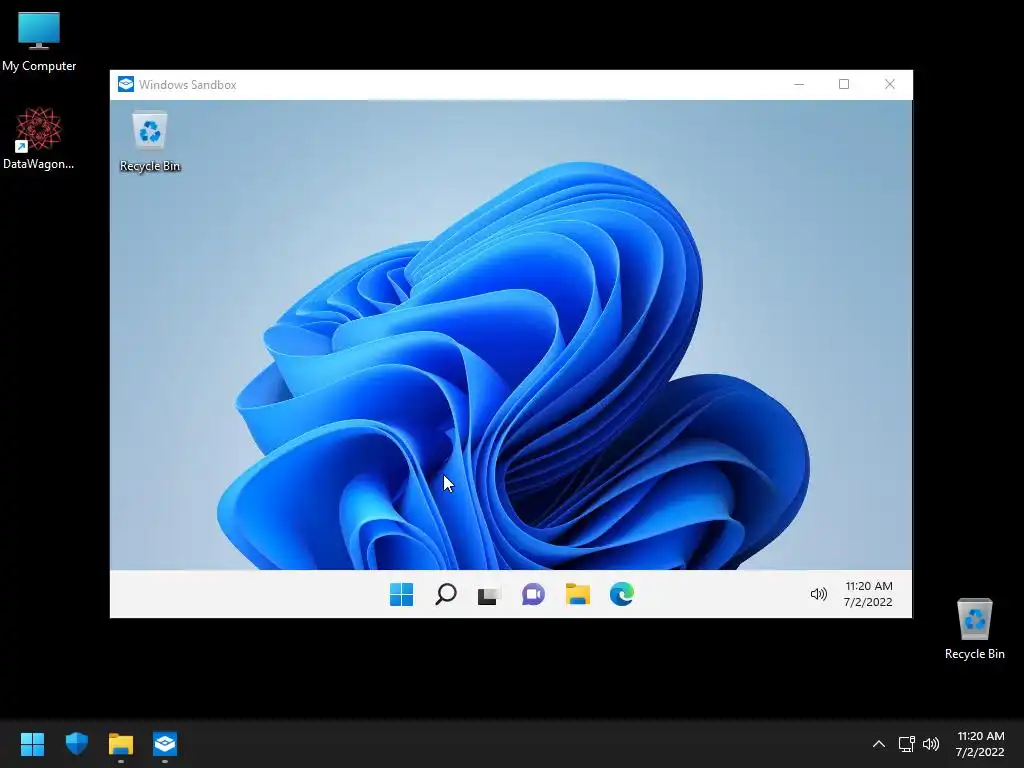The height and width of the screenshot is (768, 1024).
Task: Open the host Start menu
Action: pyautogui.click(x=33, y=743)
